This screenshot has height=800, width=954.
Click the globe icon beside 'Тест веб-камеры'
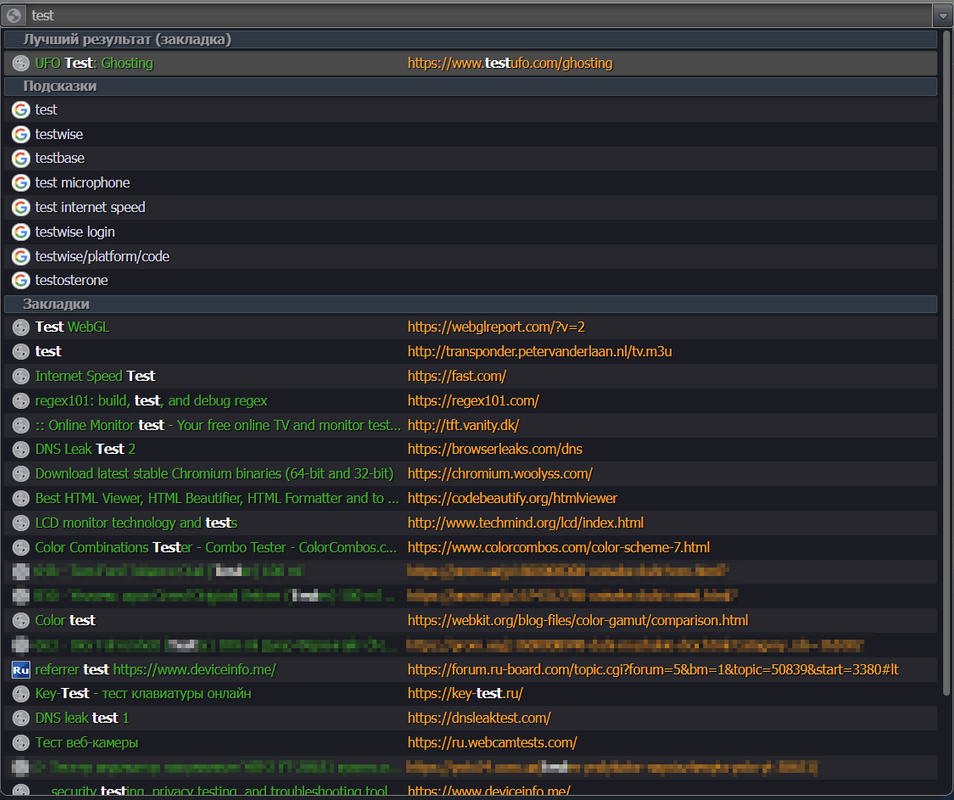(x=21, y=743)
